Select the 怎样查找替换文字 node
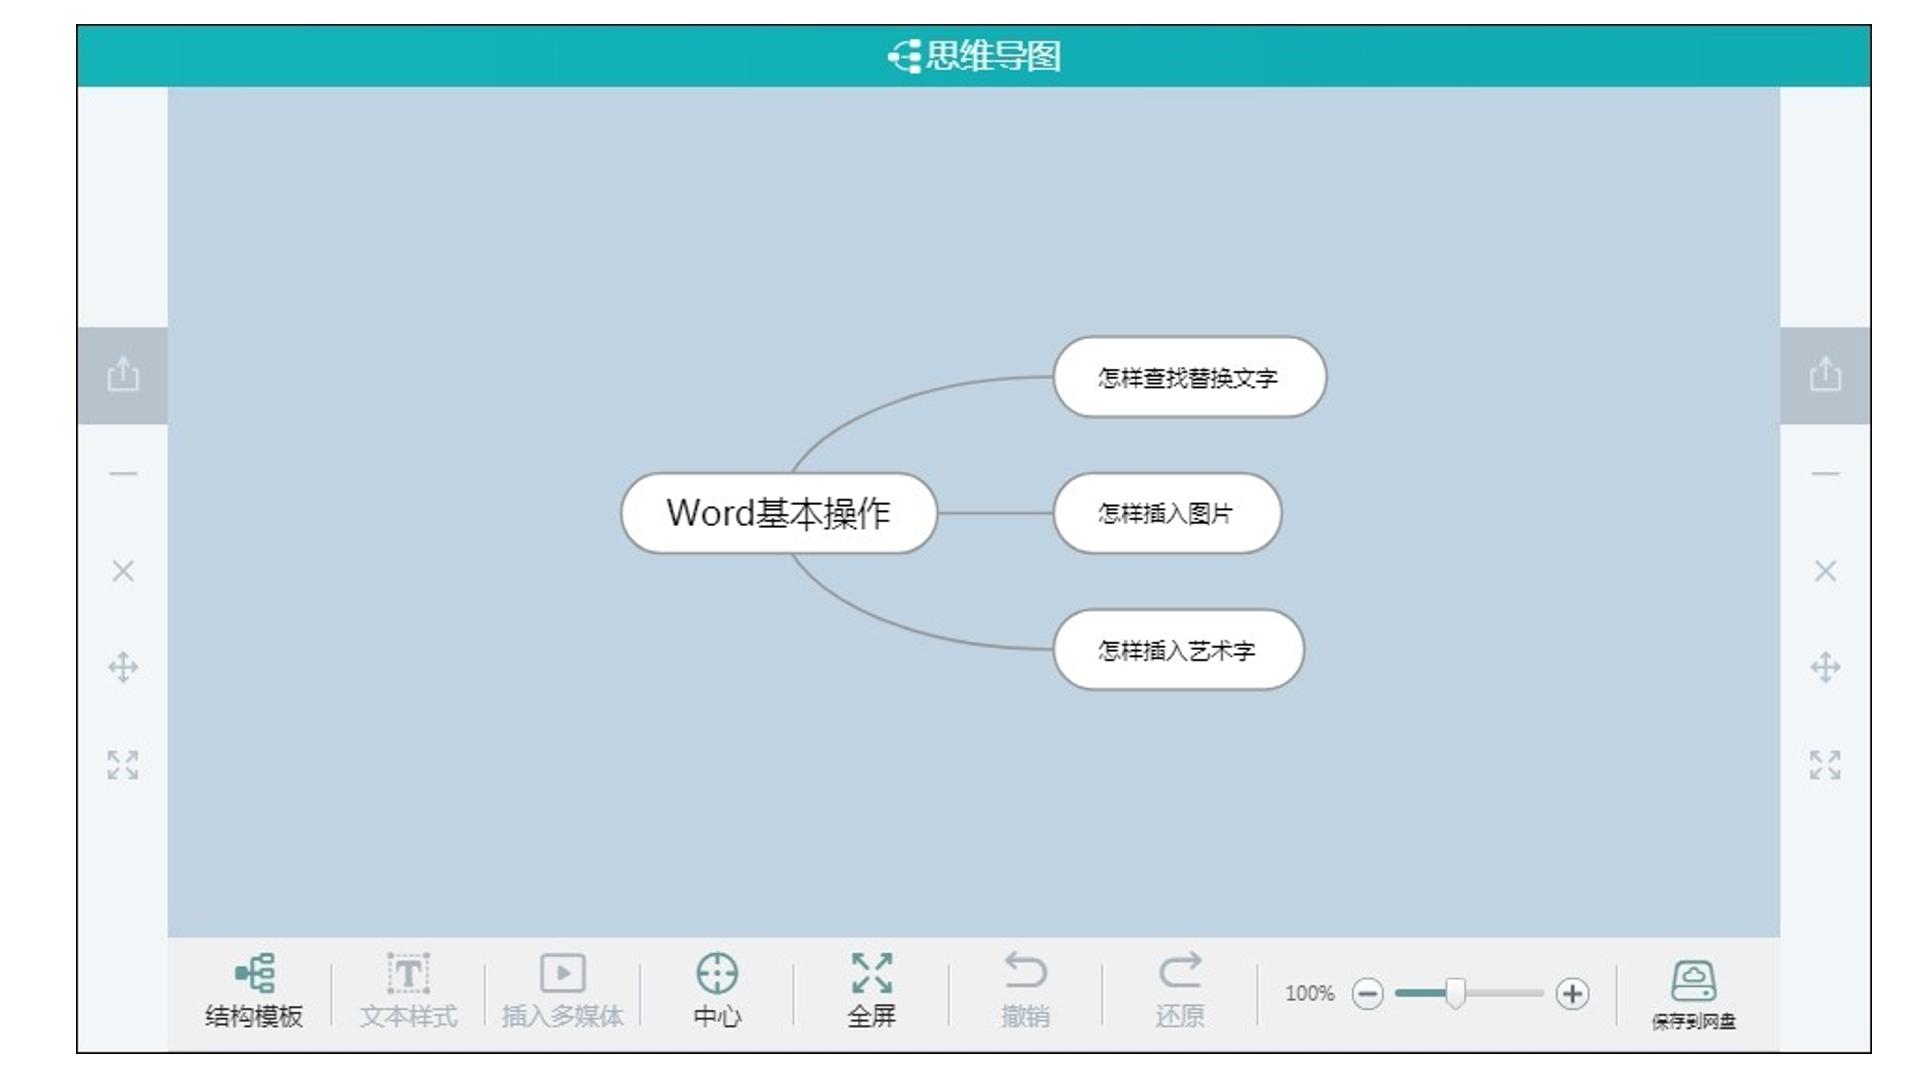Viewport: 1920px width, 1080px height. (1189, 377)
